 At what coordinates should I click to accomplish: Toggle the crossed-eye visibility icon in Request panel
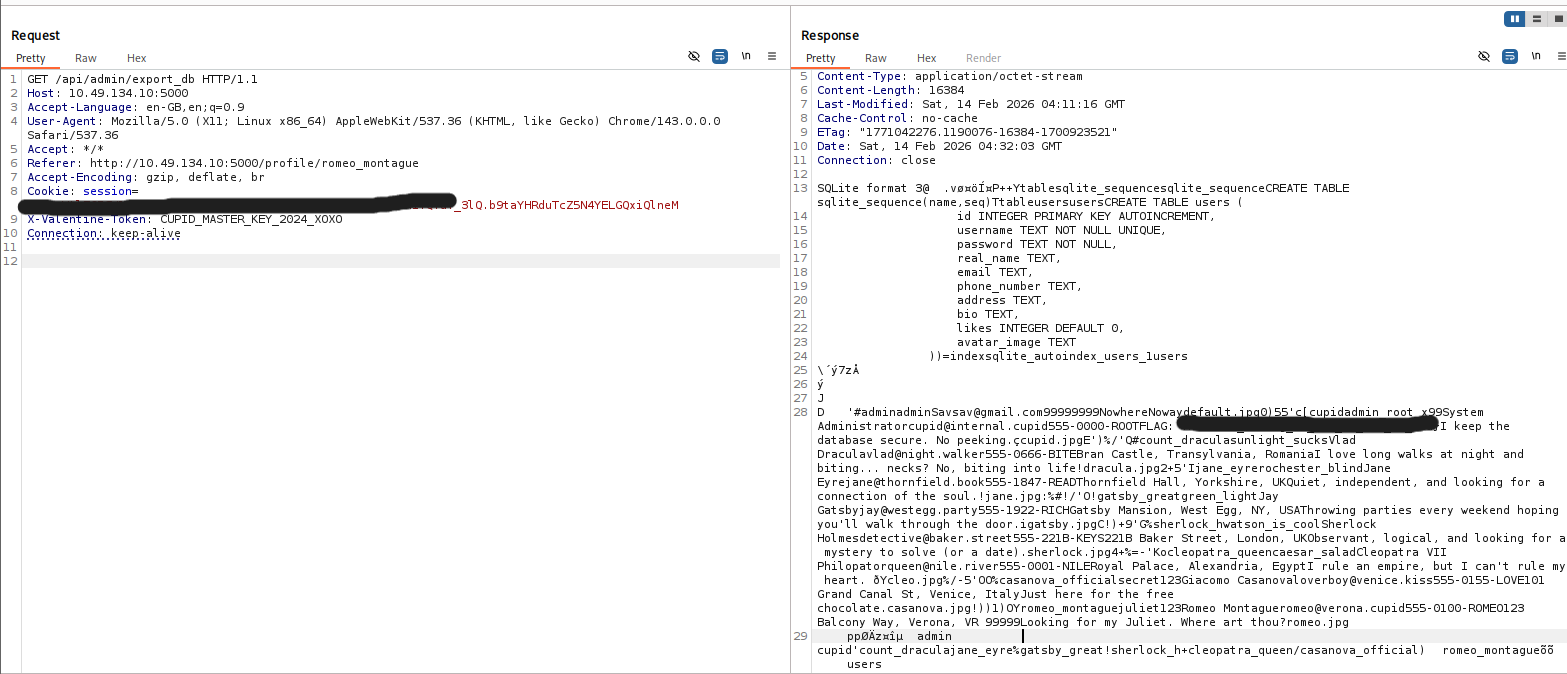coord(694,57)
